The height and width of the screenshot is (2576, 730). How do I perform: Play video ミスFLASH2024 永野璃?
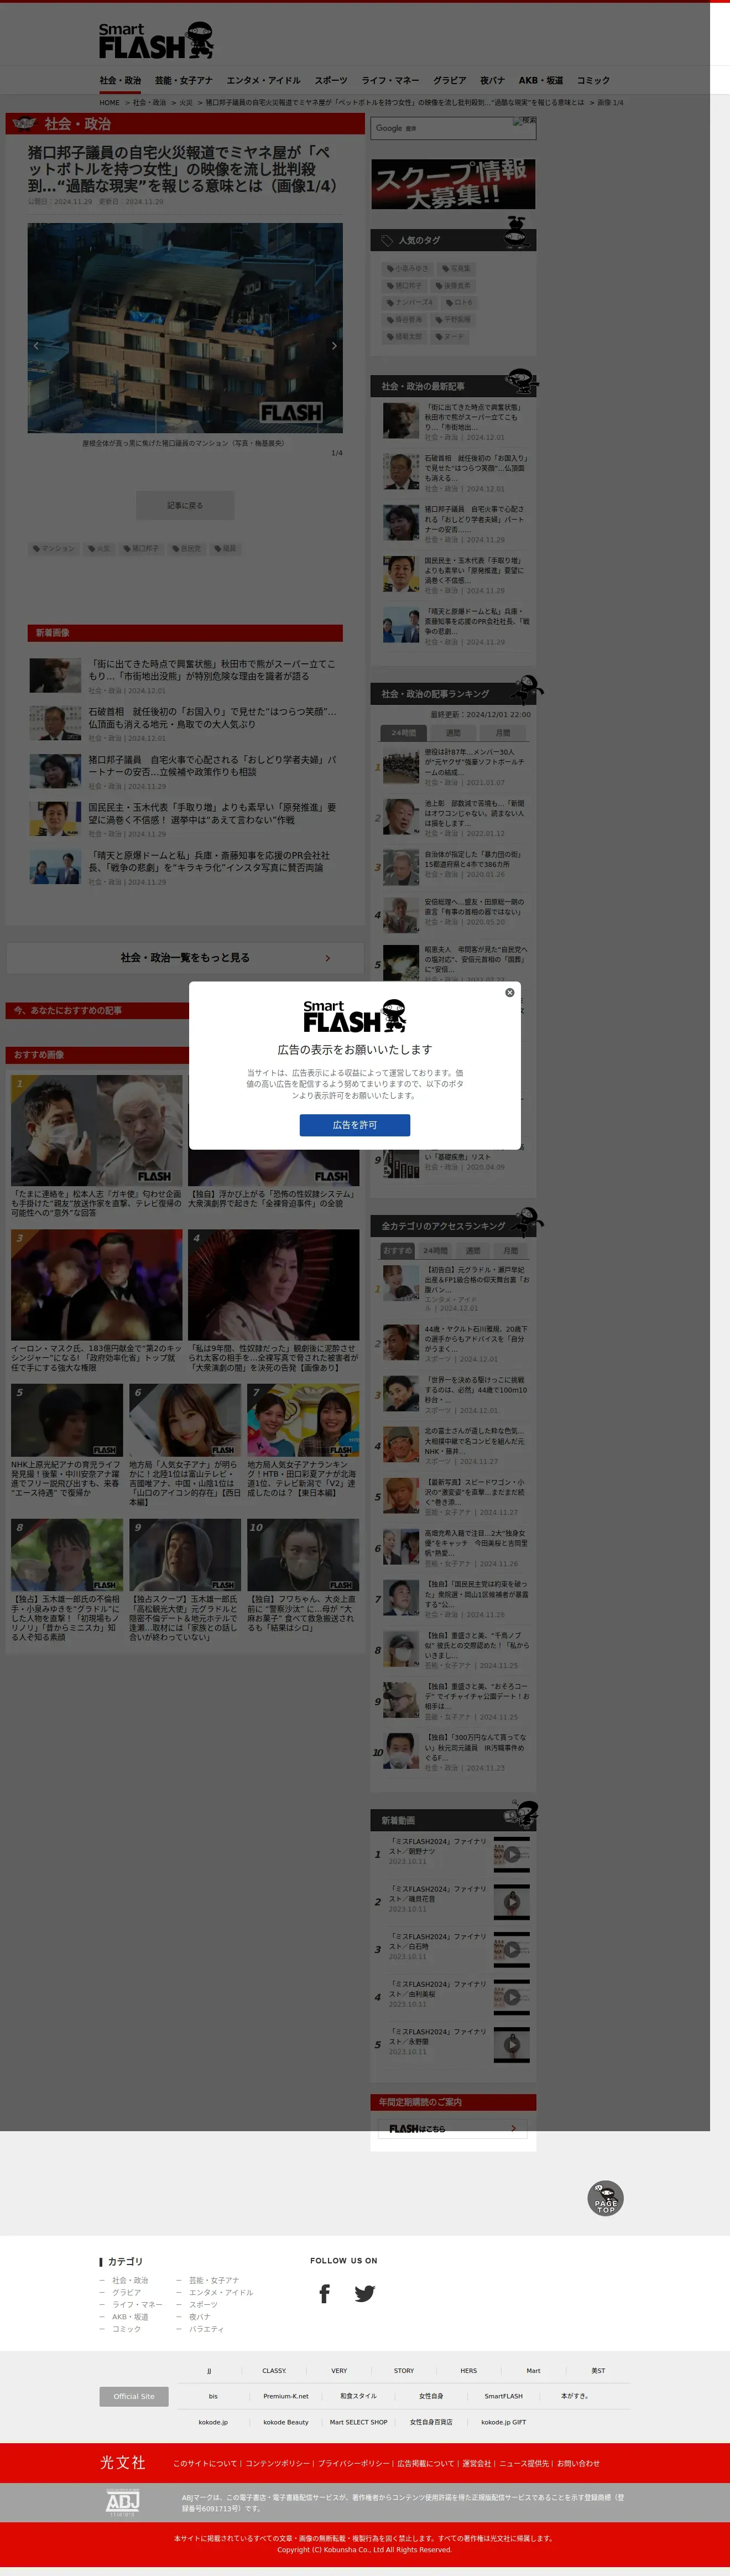(x=511, y=2045)
